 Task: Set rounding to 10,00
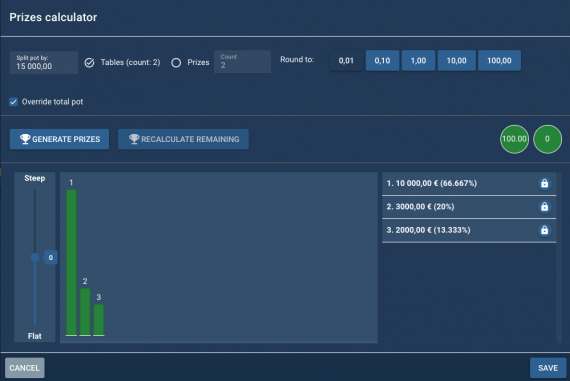[456, 61]
